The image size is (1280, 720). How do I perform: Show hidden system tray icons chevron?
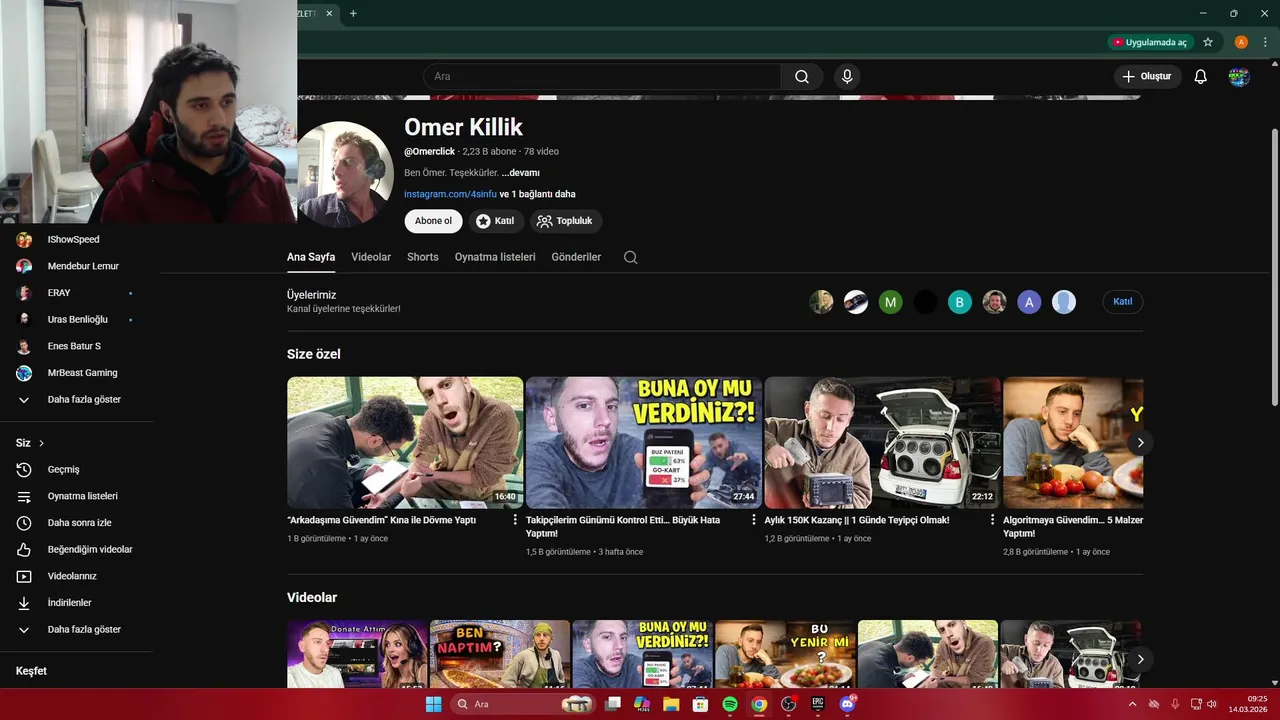coord(1134,704)
